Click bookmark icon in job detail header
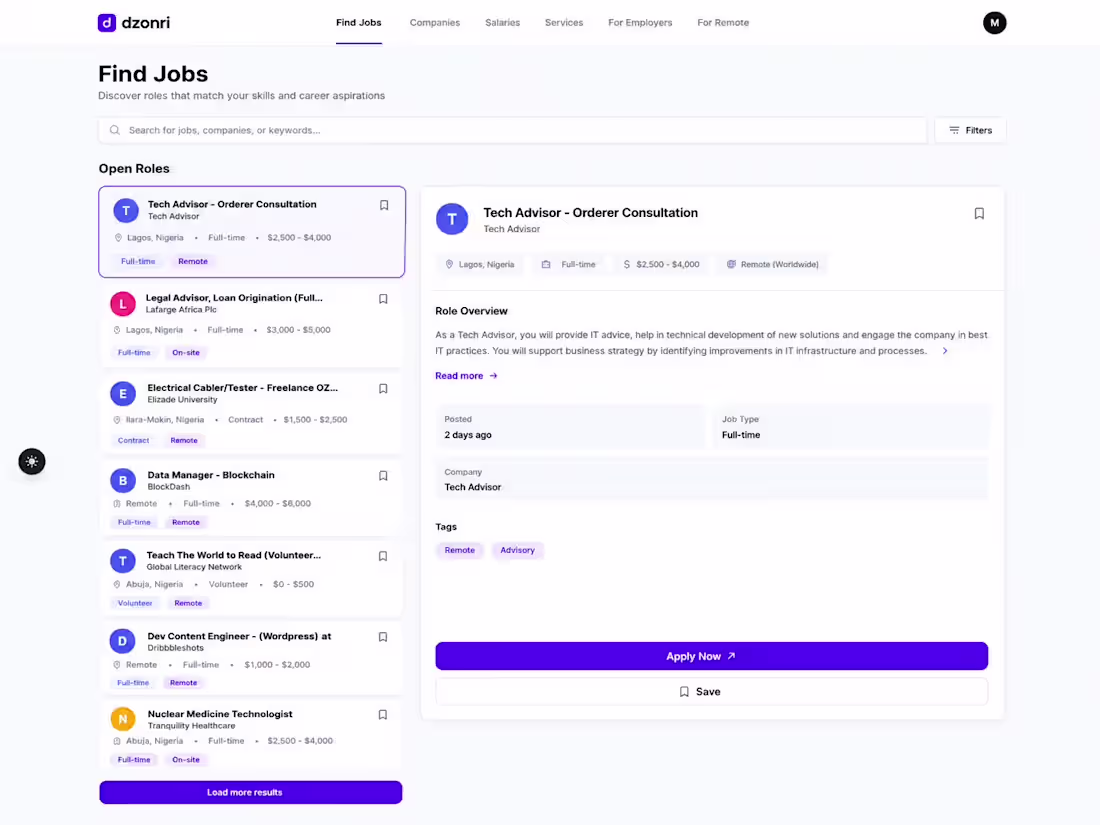The height and width of the screenshot is (825, 1100). tap(979, 213)
